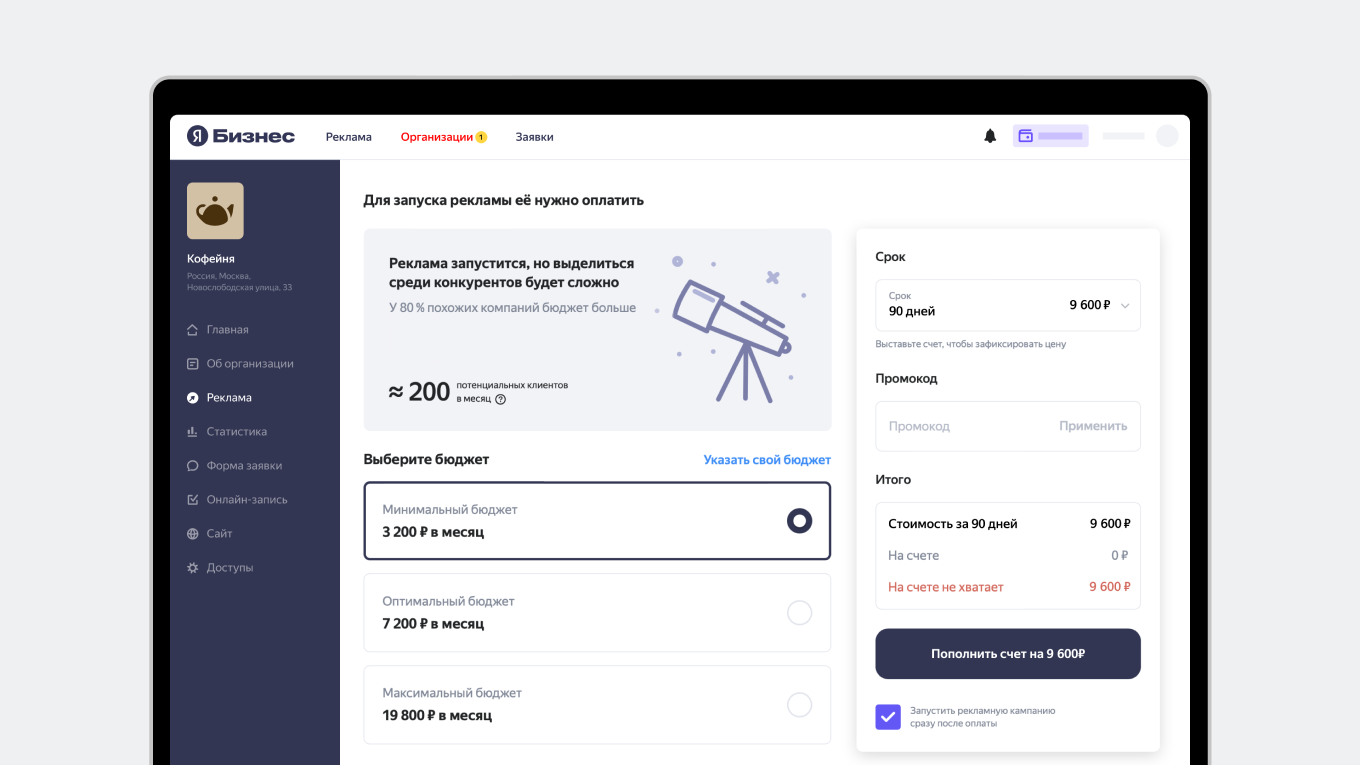Click the Выставьте счет hint text

point(971,344)
